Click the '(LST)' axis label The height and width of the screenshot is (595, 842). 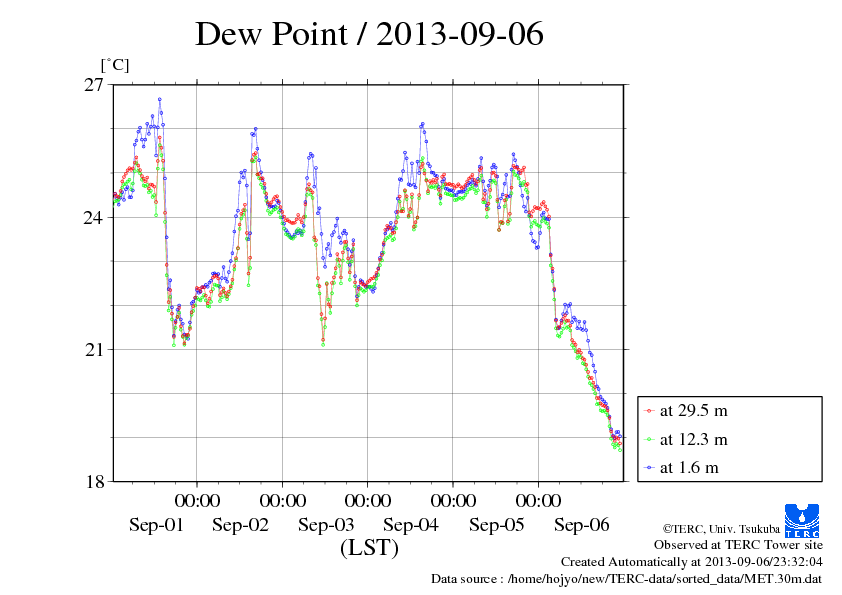(369, 548)
